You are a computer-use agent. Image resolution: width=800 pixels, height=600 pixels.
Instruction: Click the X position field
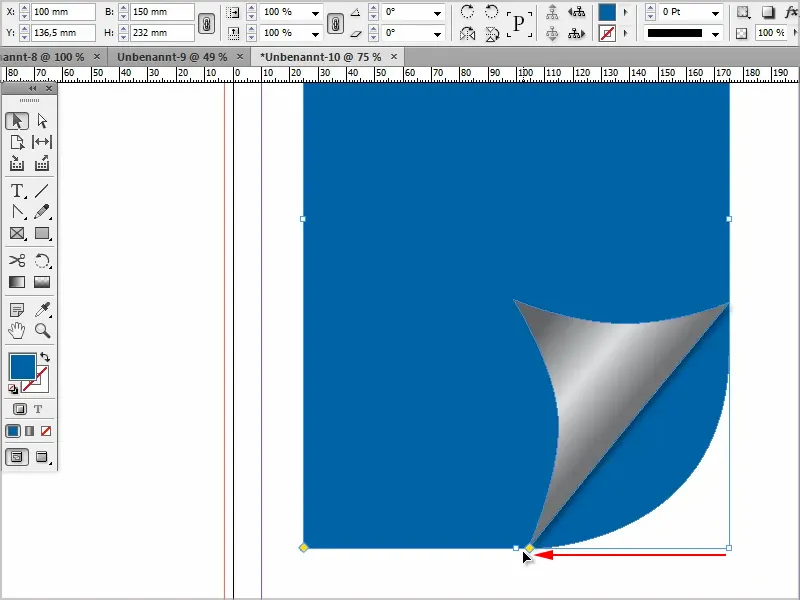63,12
